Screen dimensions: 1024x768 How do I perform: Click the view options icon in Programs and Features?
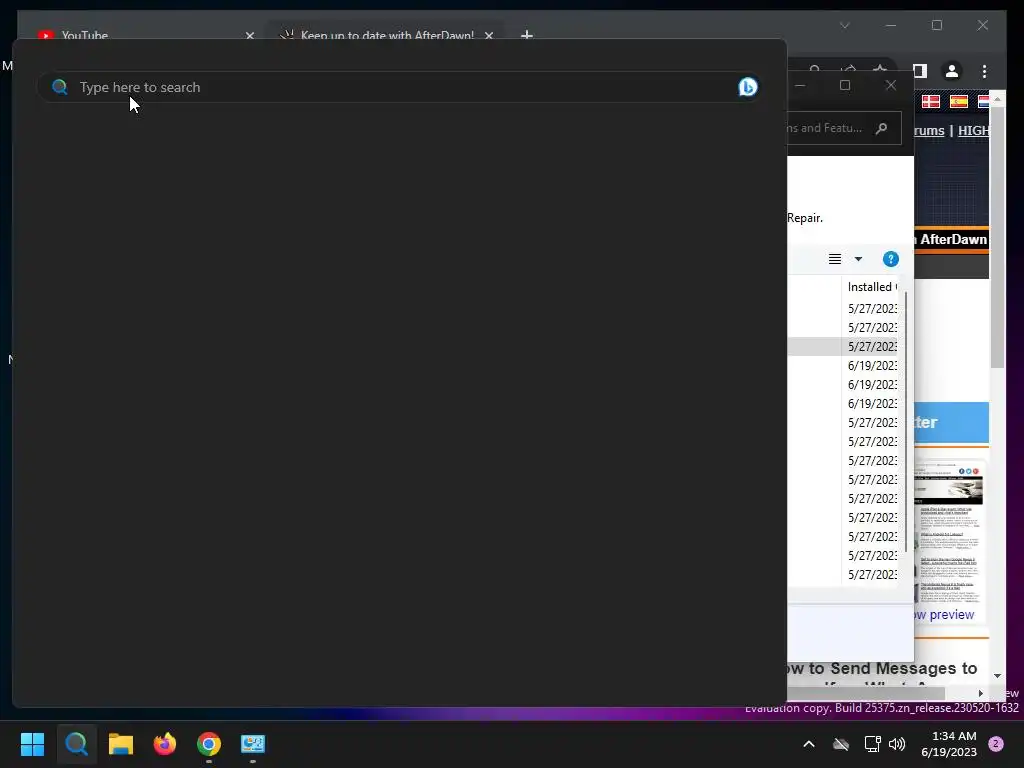[x=835, y=259]
